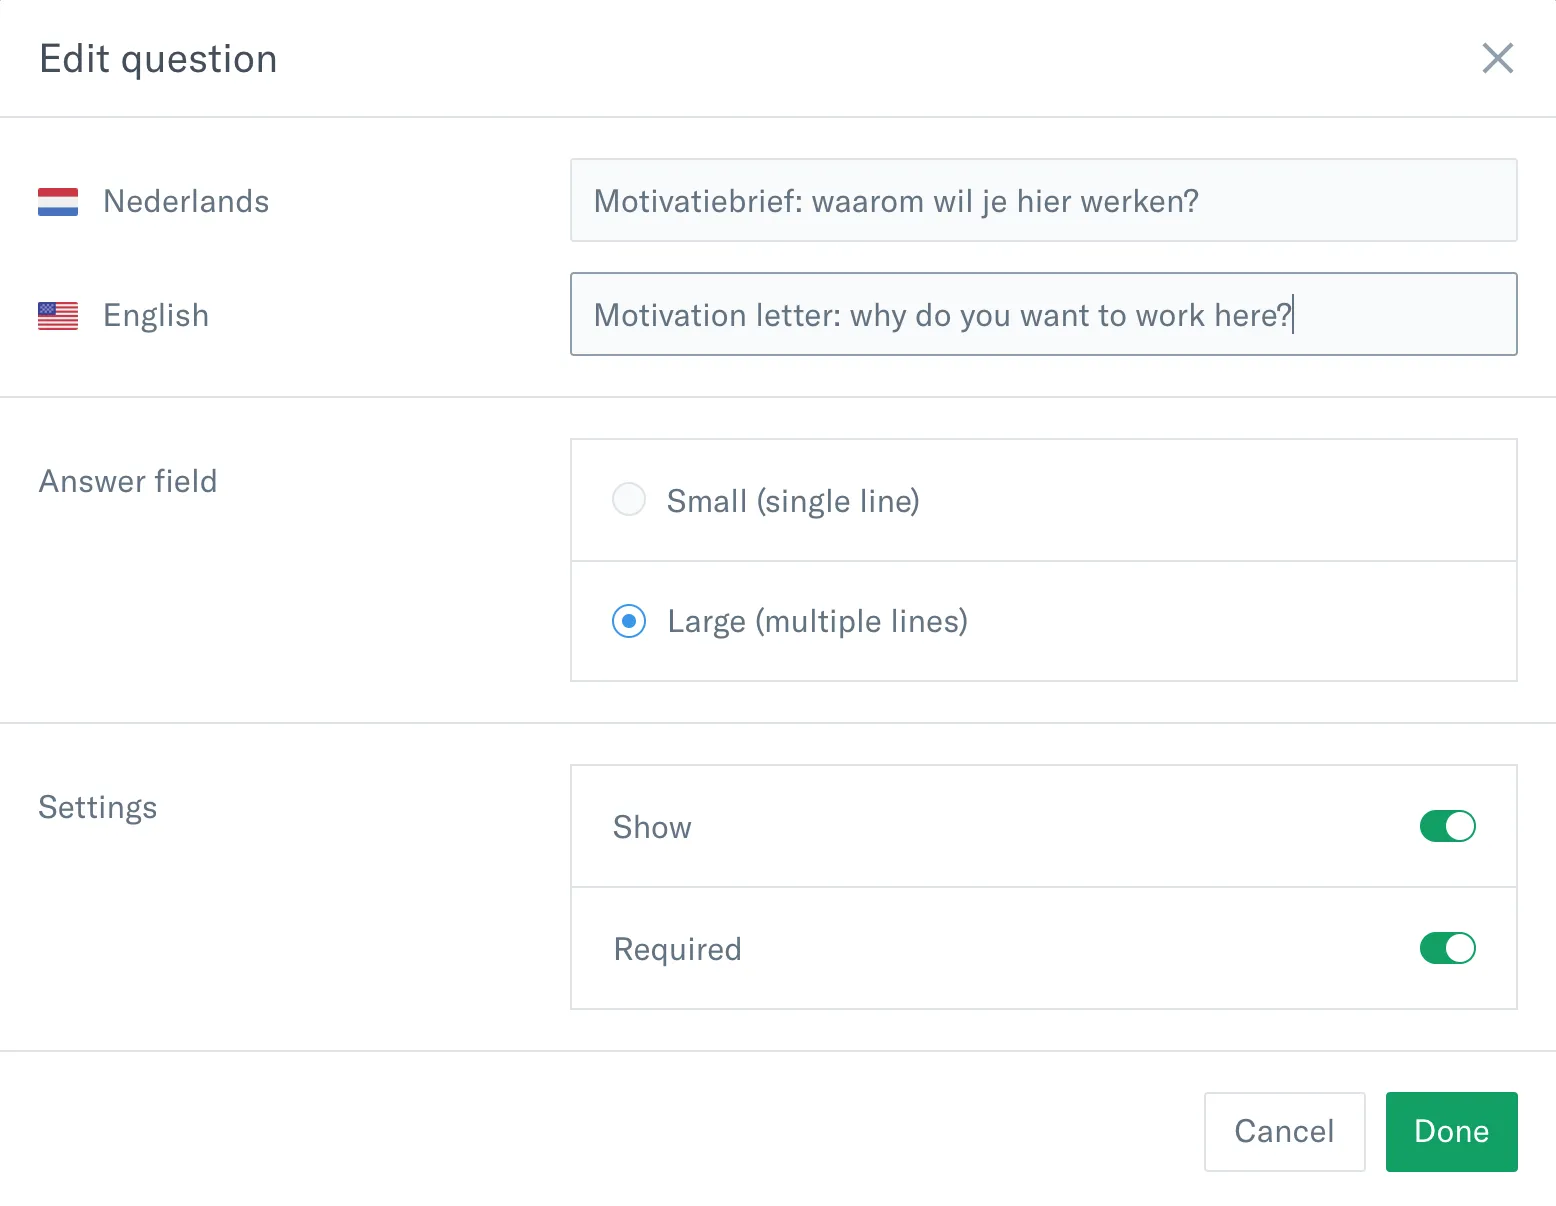The height and width of the screenshot is (1206, 1556).
Task: Click the United States flag icon
Action: coord(58,316)
